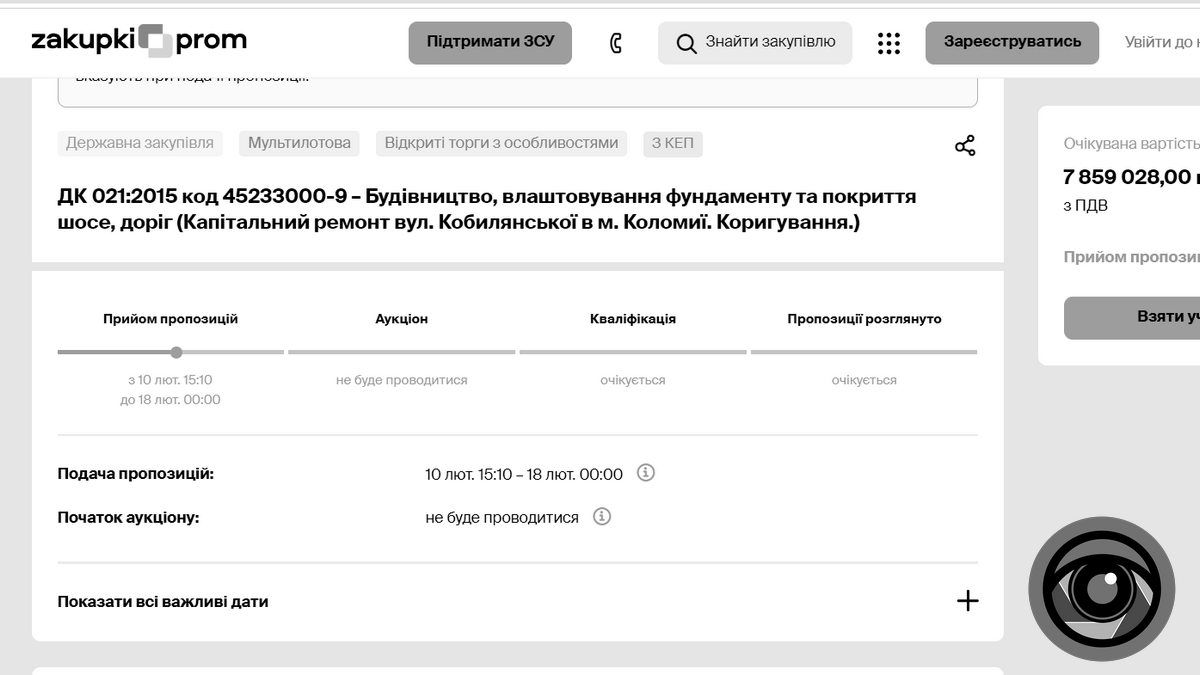Select the З КЕП tag
1200x675 pixels.
(x=673, y=143)
